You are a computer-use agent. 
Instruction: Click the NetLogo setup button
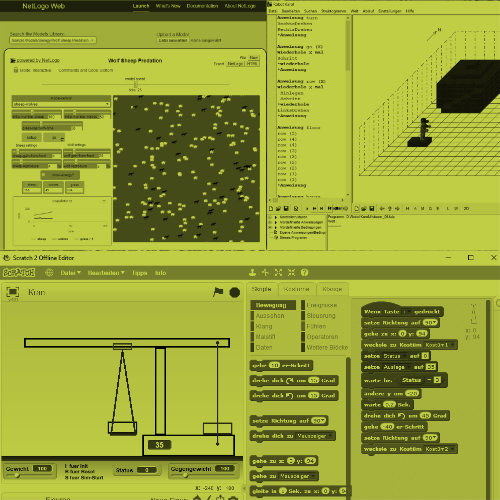pyautogui.click(x=32, y=137)
